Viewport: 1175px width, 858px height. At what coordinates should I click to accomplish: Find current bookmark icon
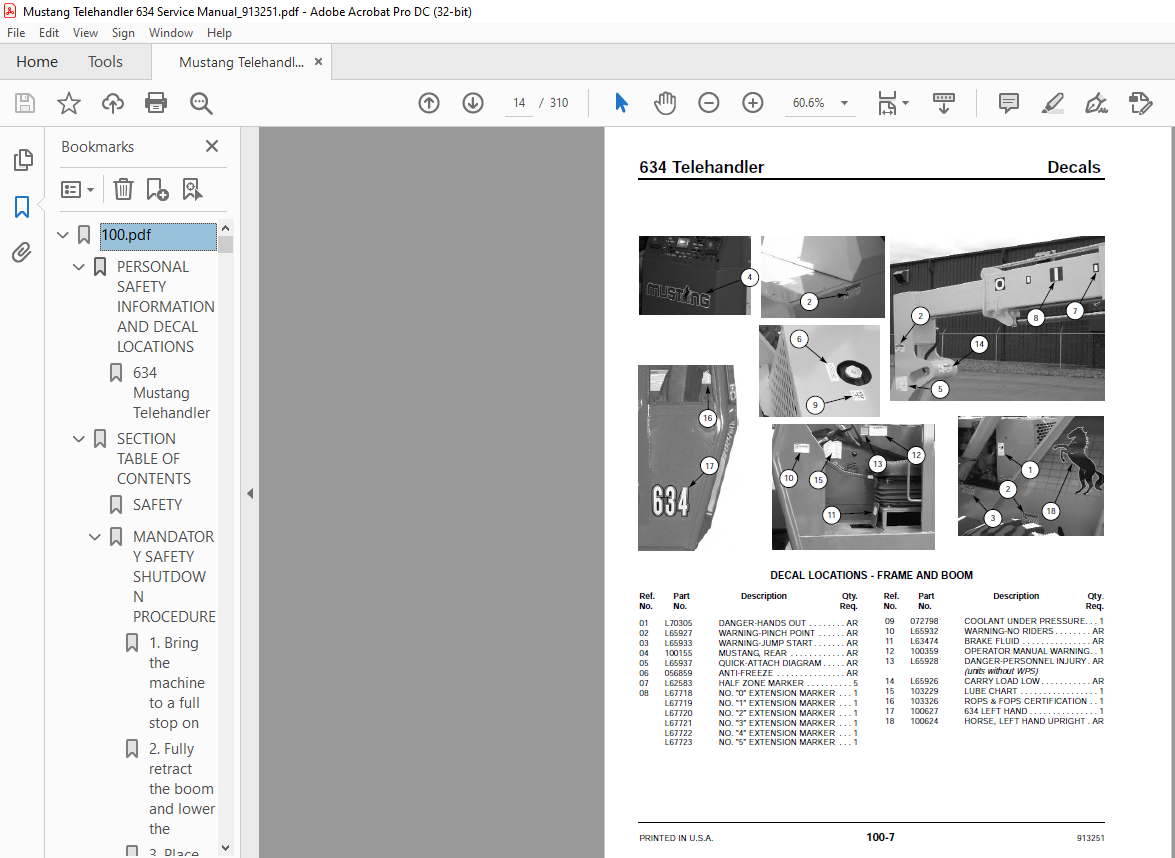(x=192, y=190)
